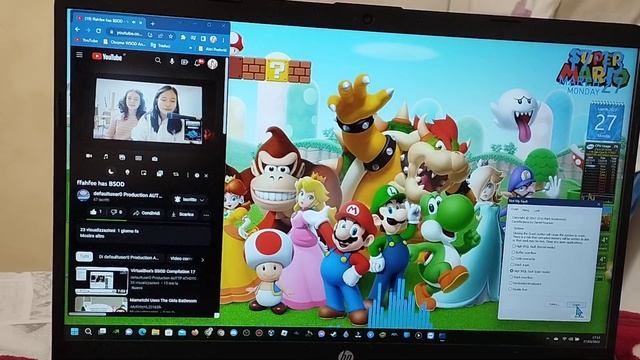Open Traduci bookmark in bookmarks bar
The width and height of the screenshot is (640, 360).
[x=161, y=45]
